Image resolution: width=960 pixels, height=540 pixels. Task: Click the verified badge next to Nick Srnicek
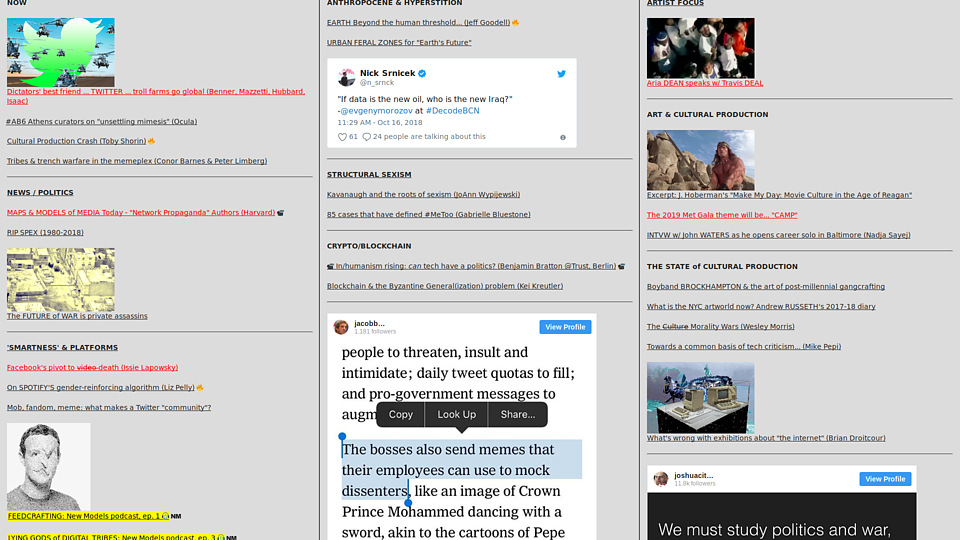click(x=422, y=73)
